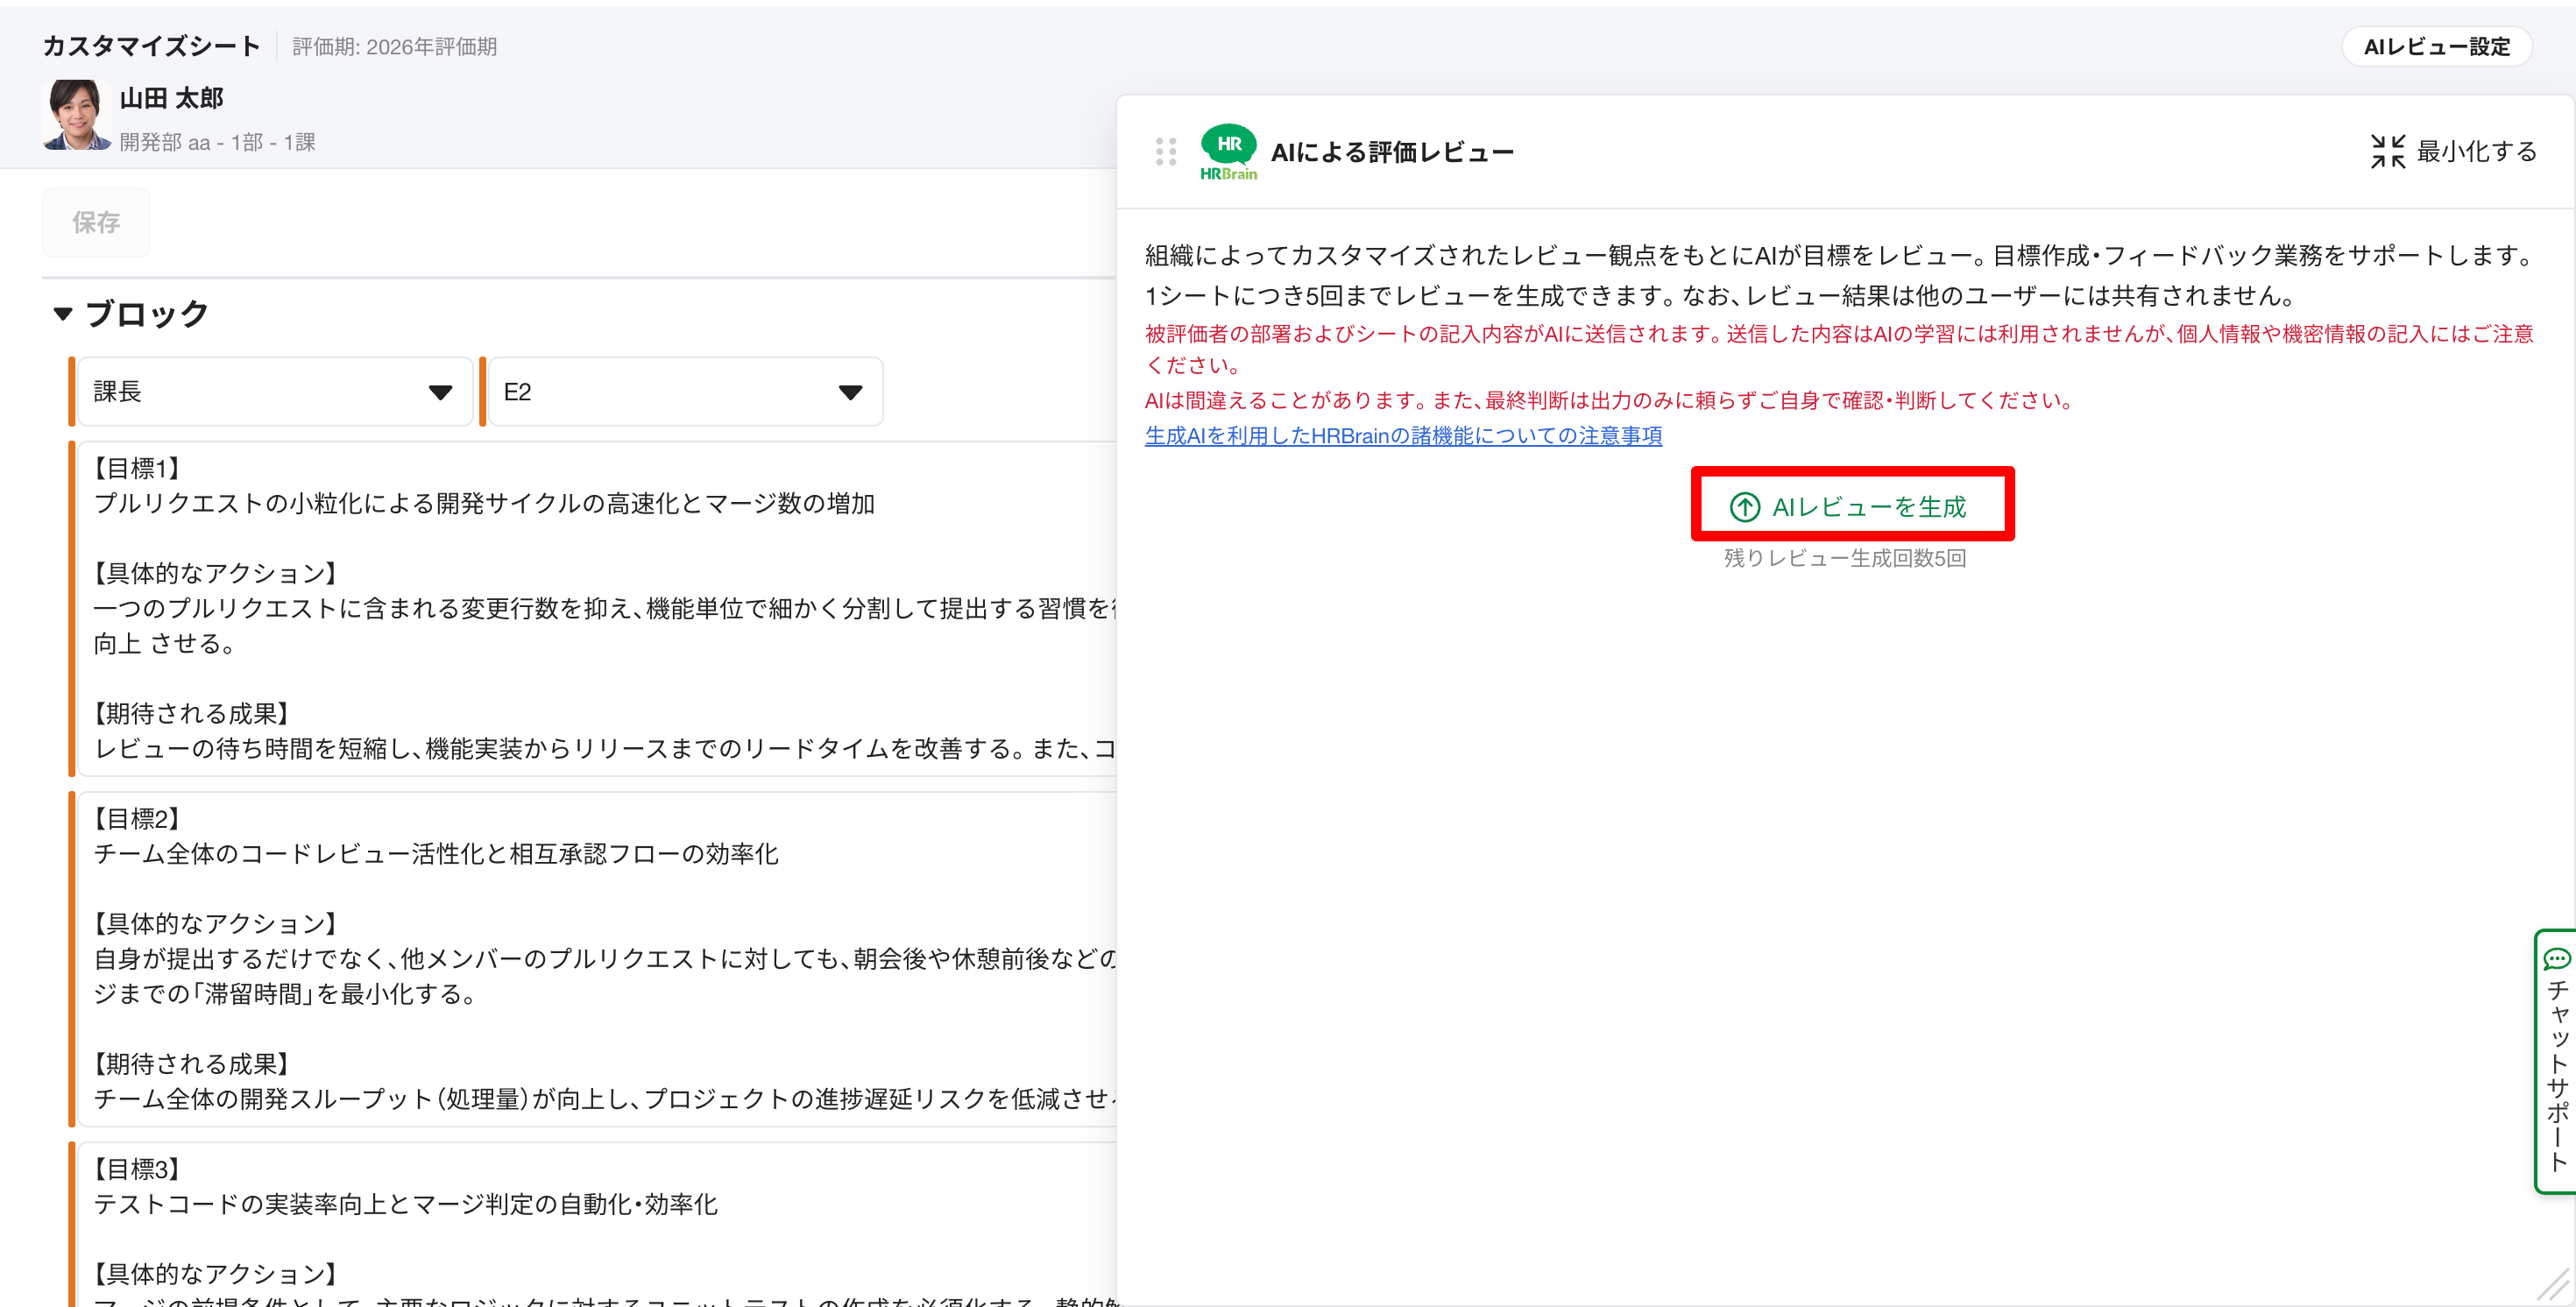The image size is (2576, 1307).
Task: Open the E2 dropdown
Action: pyautogui.click(x=684, y=392)
